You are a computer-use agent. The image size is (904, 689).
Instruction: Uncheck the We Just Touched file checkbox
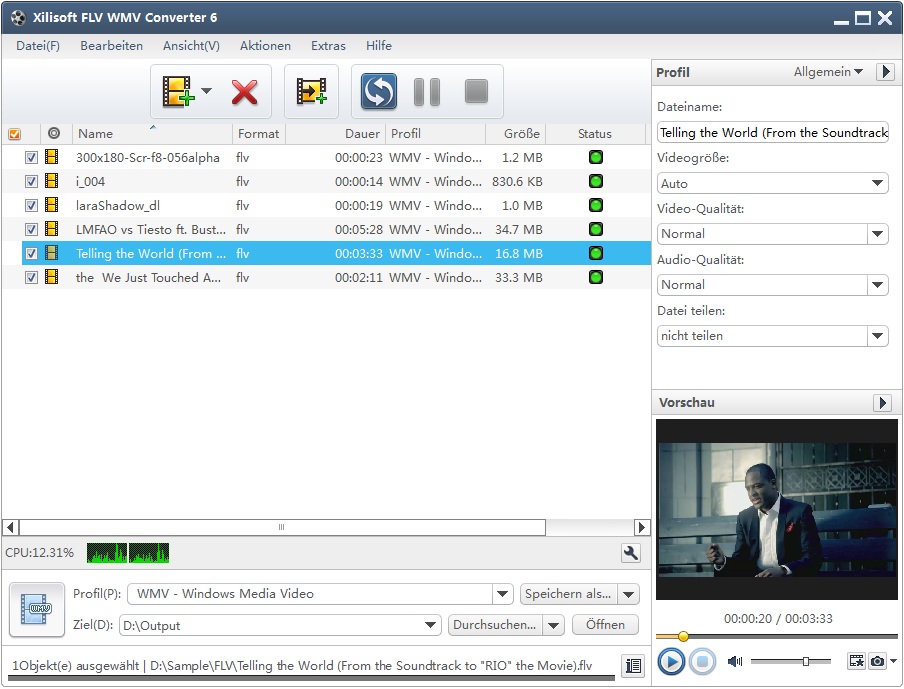31,277
